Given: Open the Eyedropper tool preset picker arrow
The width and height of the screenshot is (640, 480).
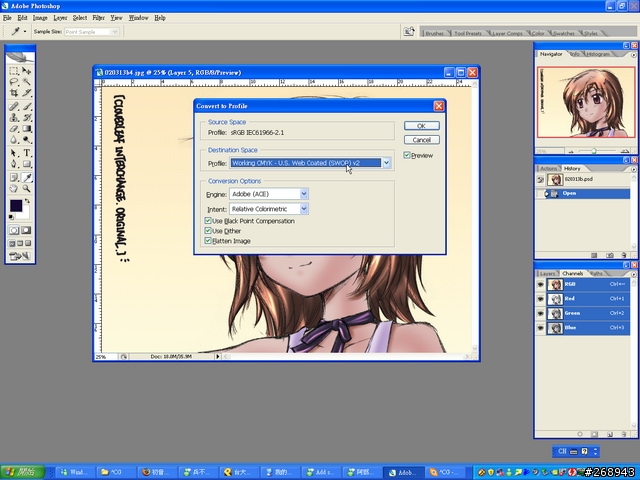Looking at the screenshot, I should pyautogui.click(x=25, y=31).
